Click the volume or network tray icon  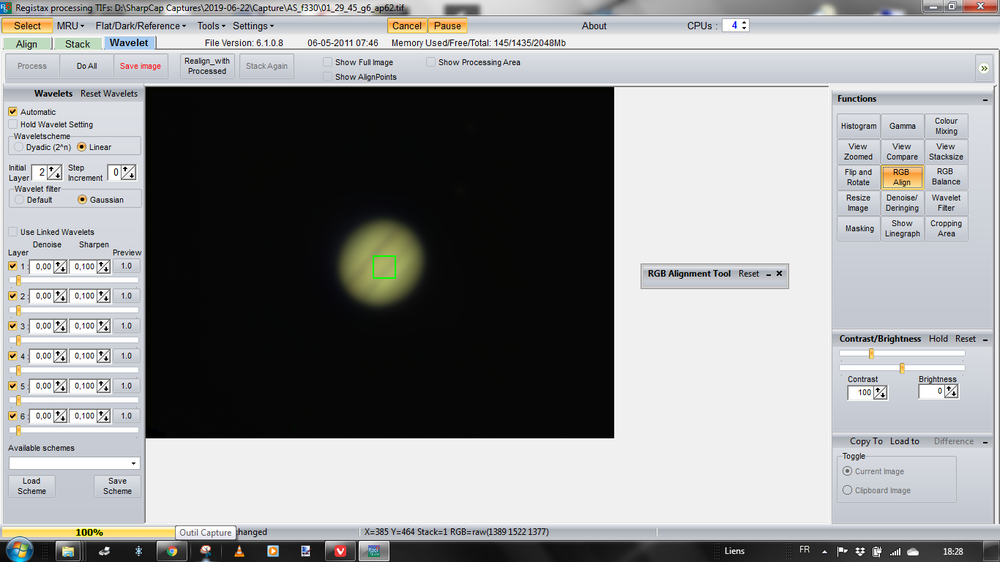point(895,552)
